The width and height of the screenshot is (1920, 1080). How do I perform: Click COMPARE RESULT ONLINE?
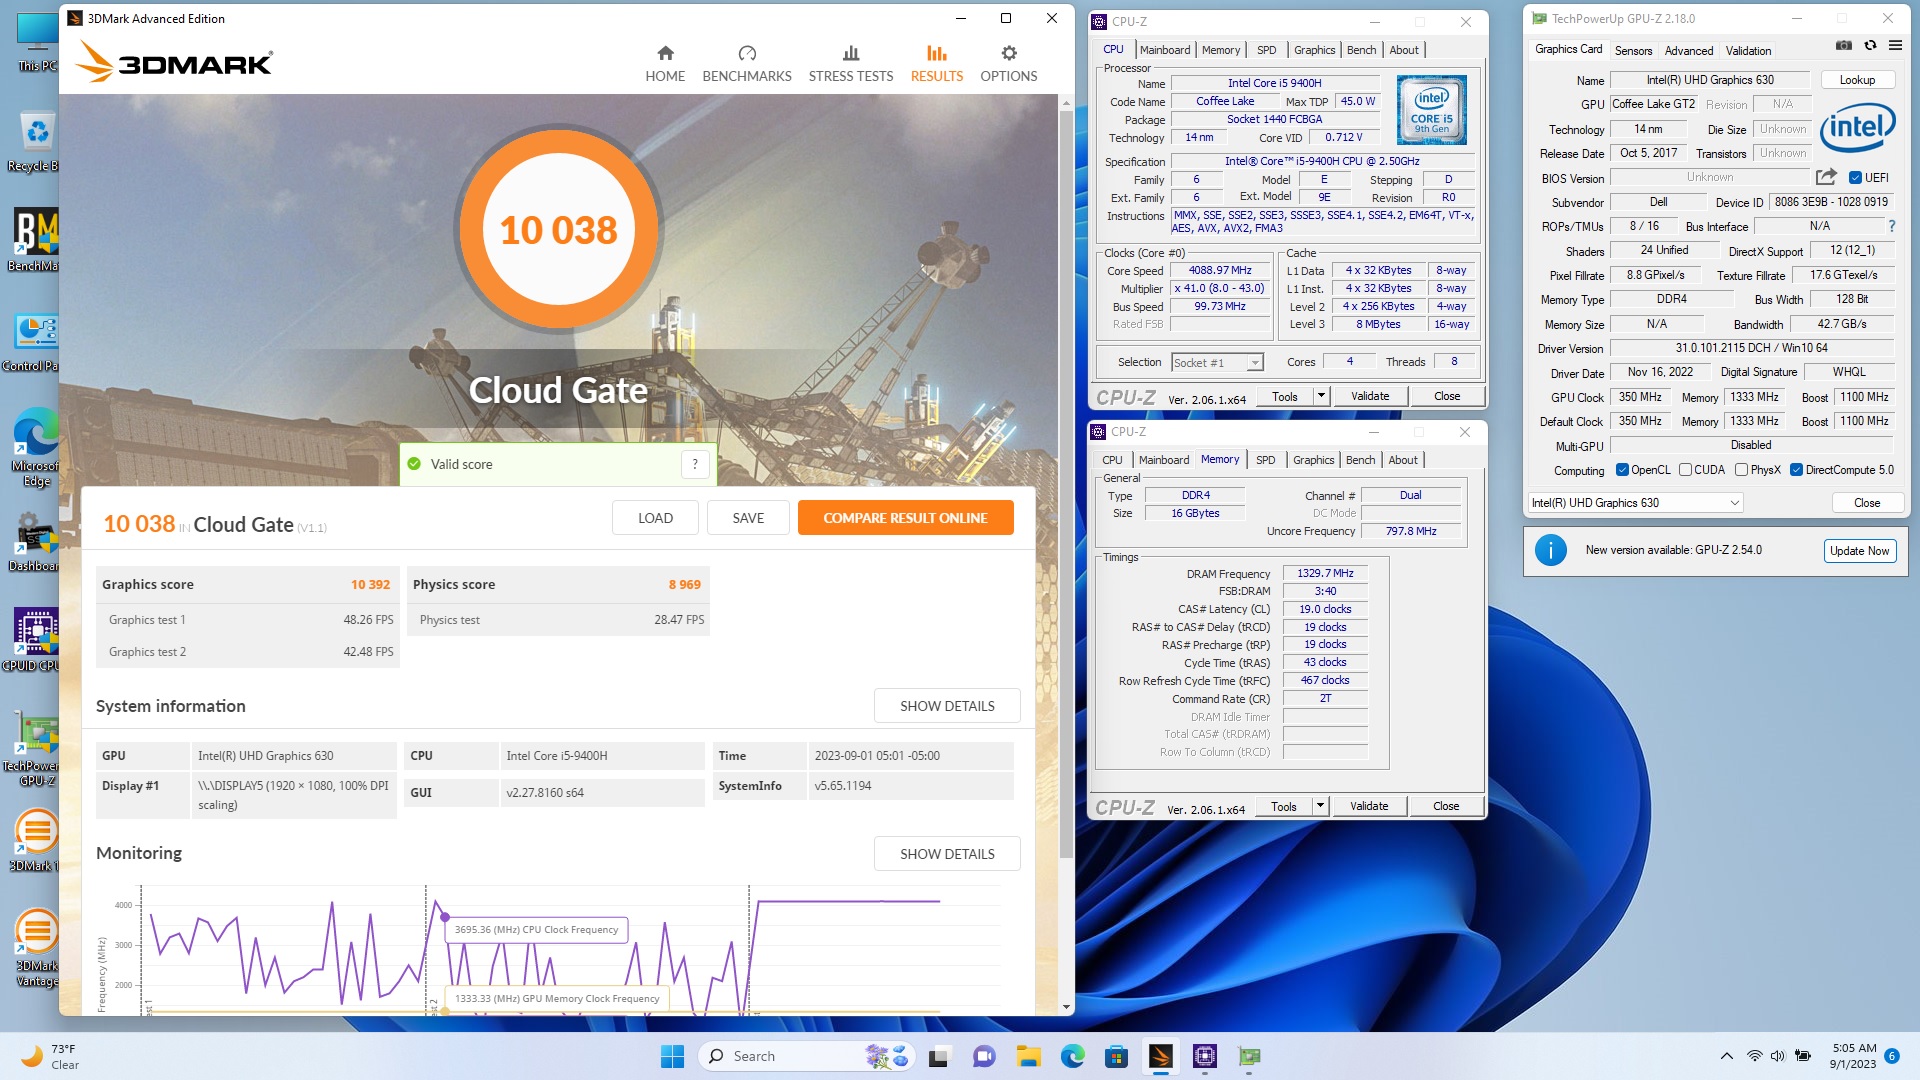905,518
